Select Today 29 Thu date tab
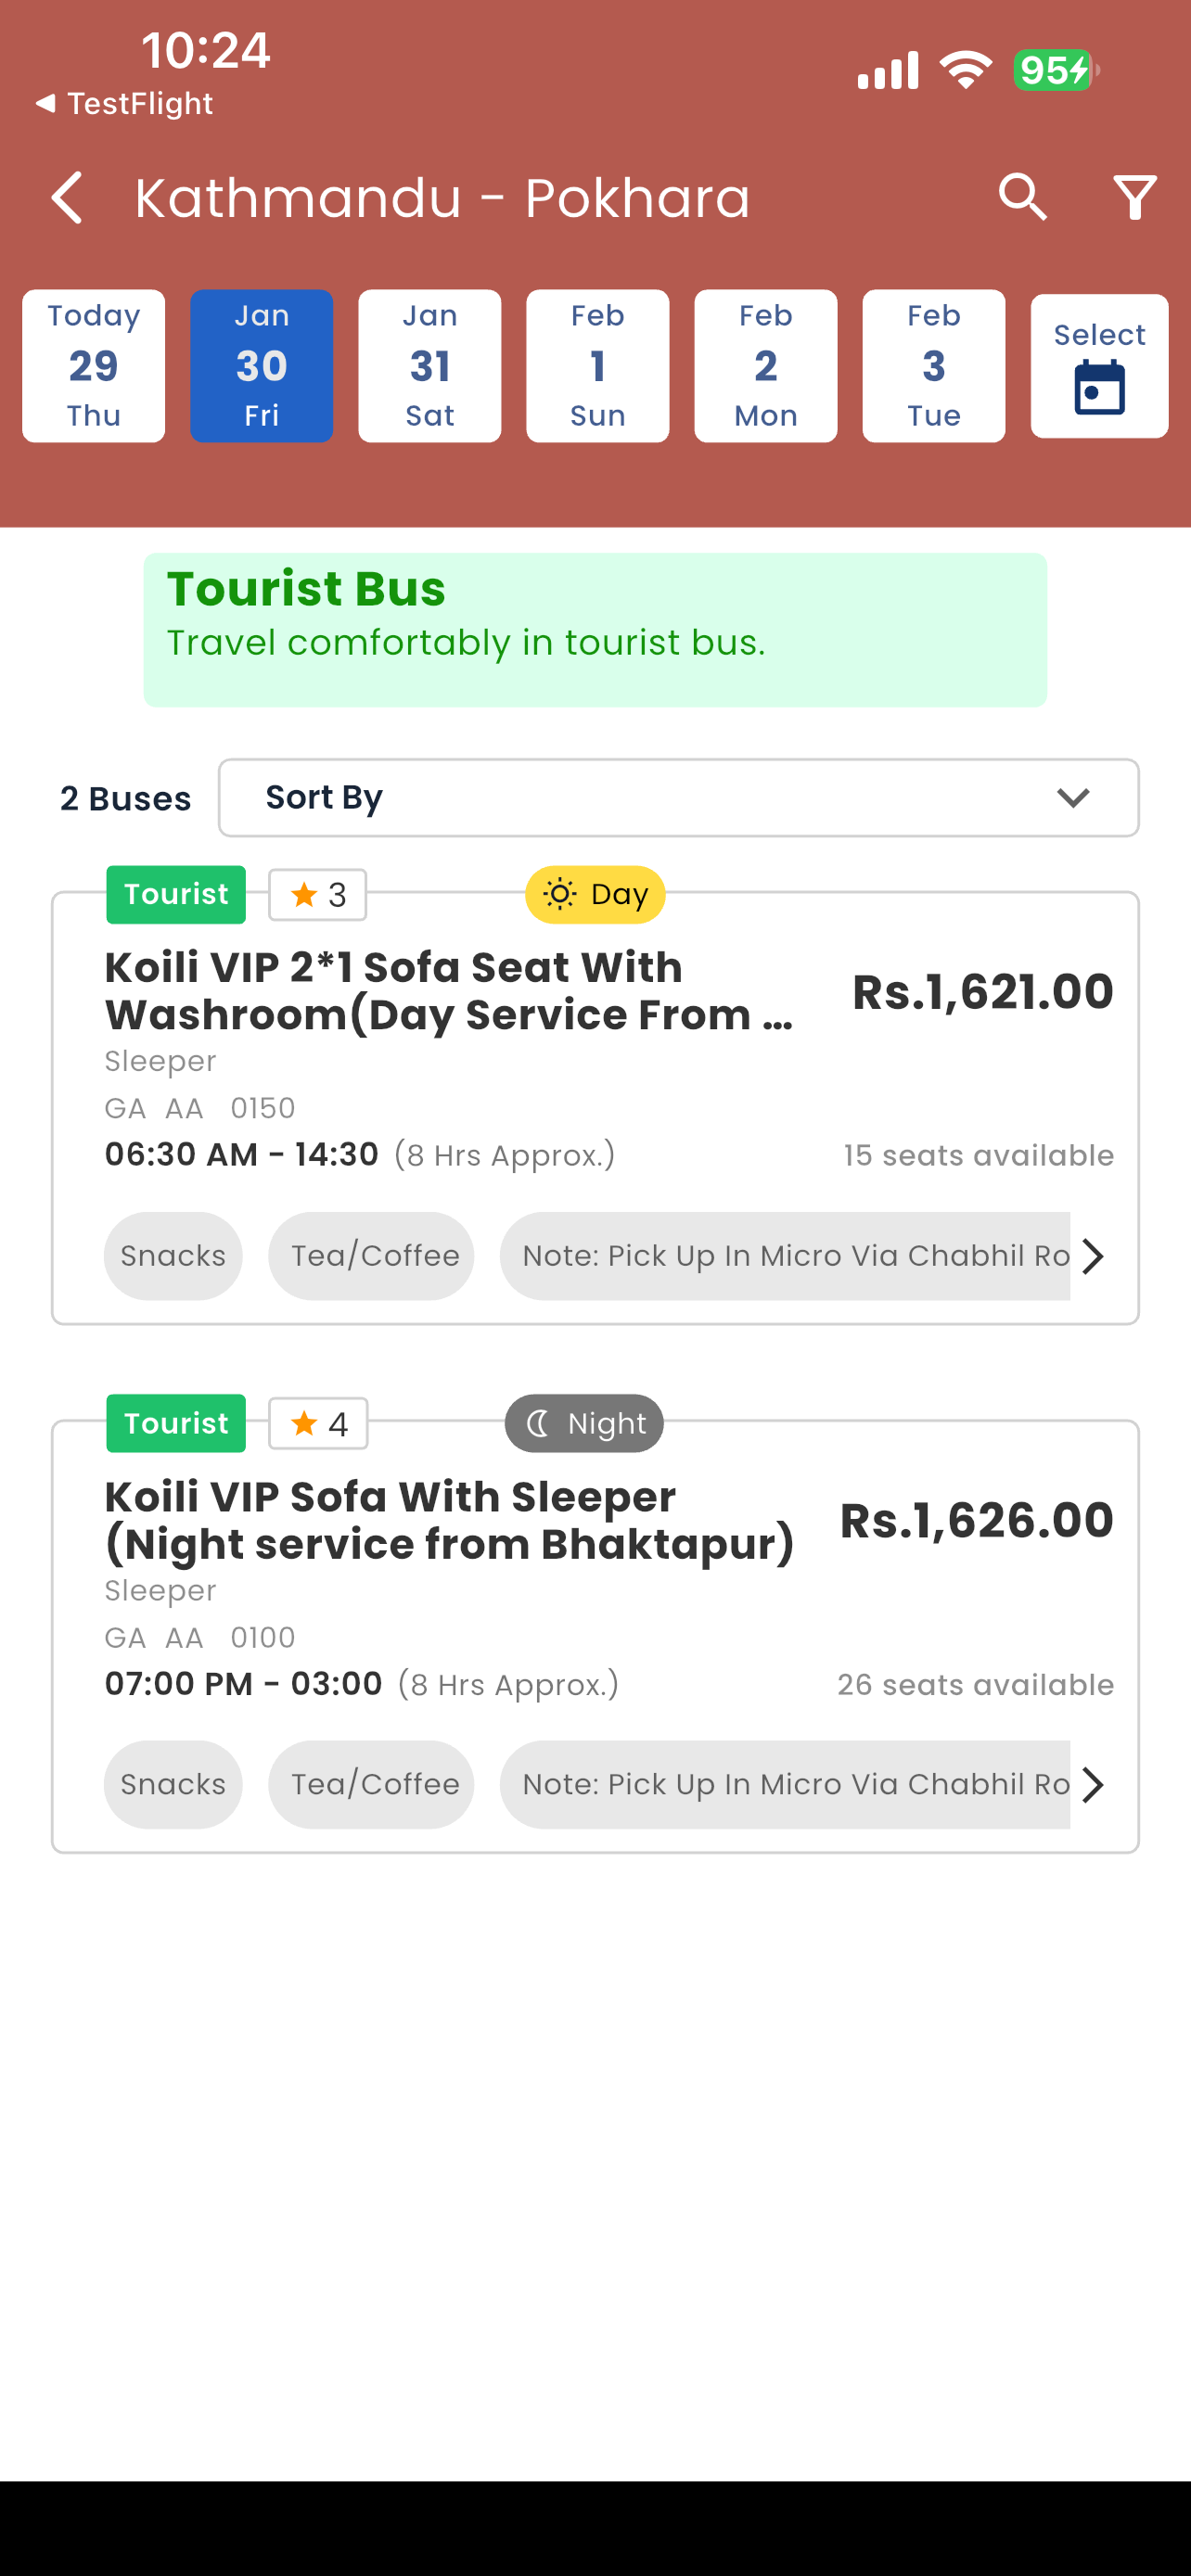Screen dimensions: 1191x2576 pos(94,366)
